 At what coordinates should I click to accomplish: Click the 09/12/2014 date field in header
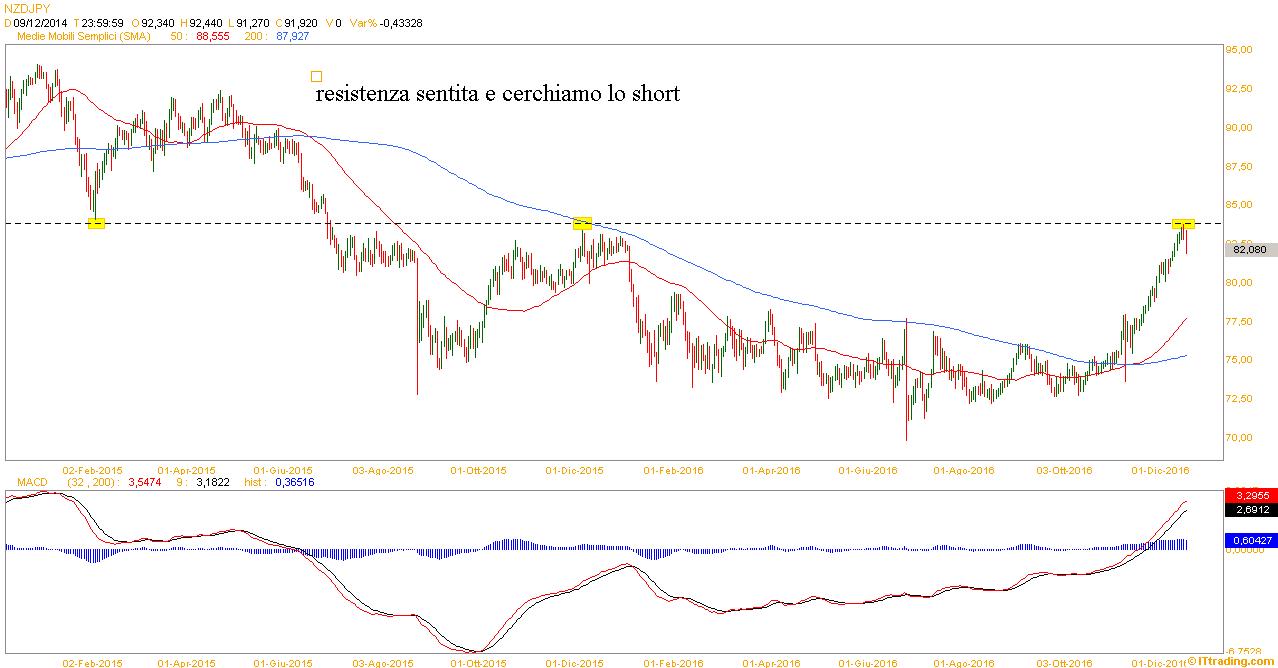[x=42, y=22]
